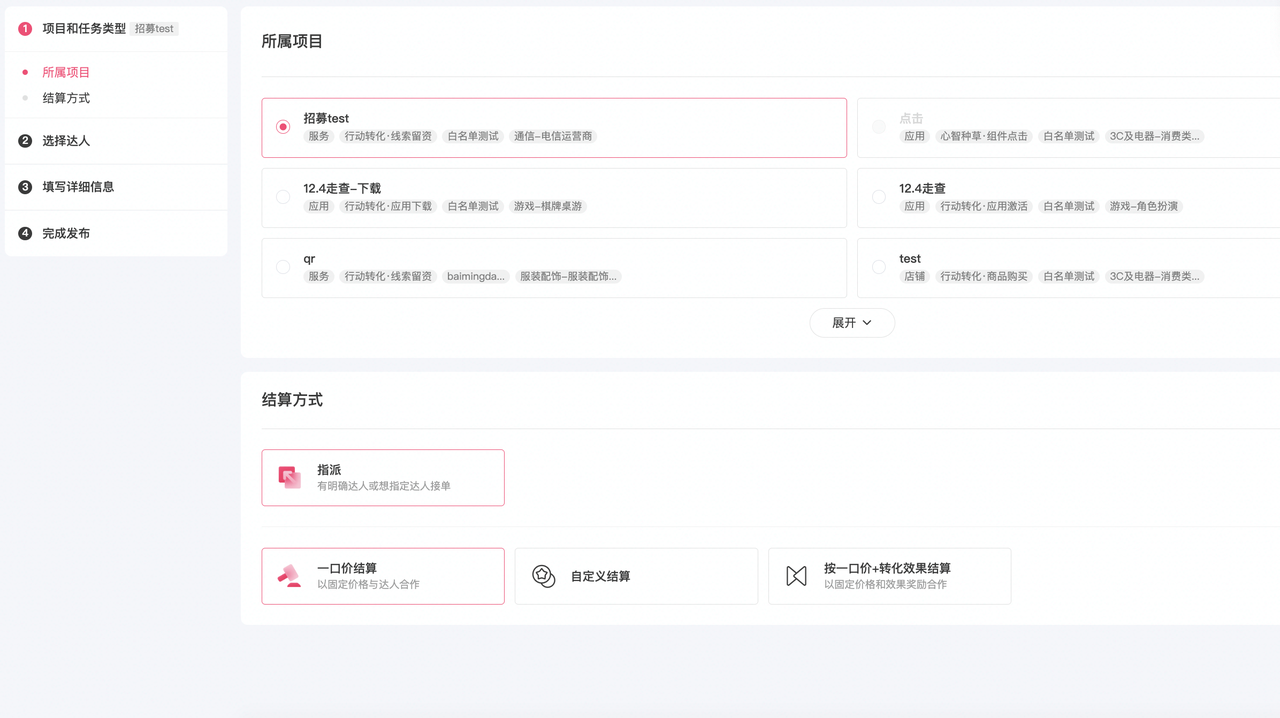This screenshot has height=718, width=1280.
Task: Click 服务 tag on qr card
Action: 319,276
